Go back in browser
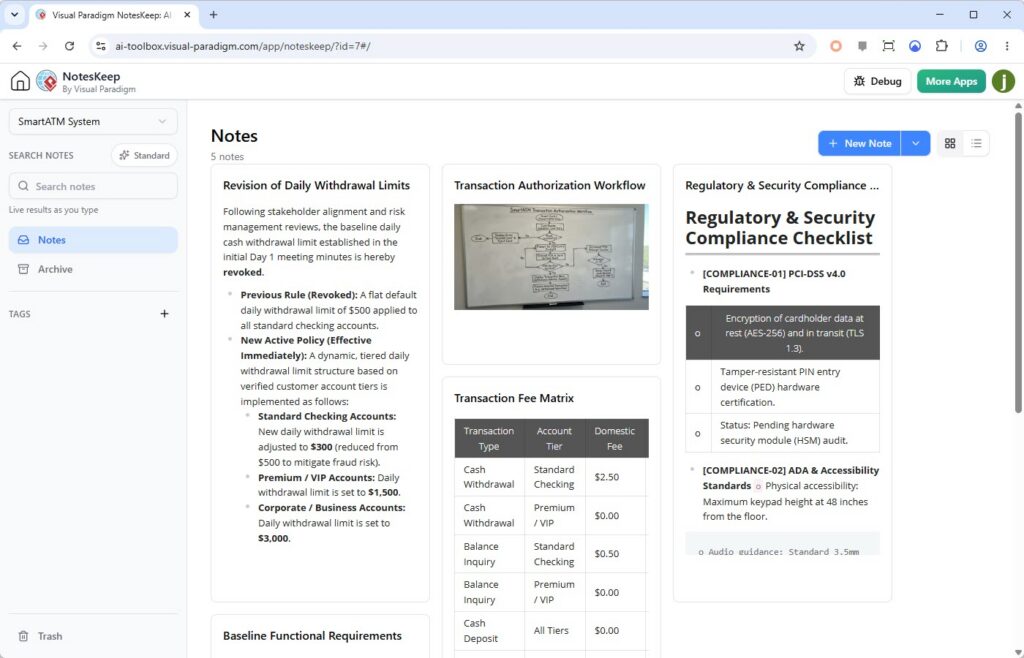 point(17,46)
